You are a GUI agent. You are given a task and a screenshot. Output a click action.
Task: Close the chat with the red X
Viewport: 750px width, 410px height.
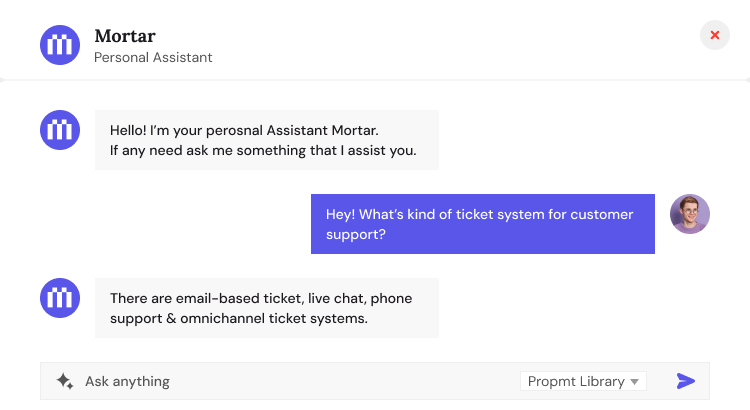click(x=714, y=35)
